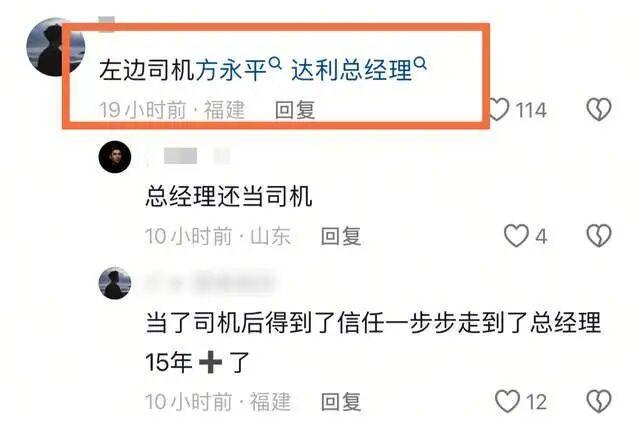Like the top comment with 114 likes
The height and width of the screenshot is (422, 640).
[x=499, y=109]
